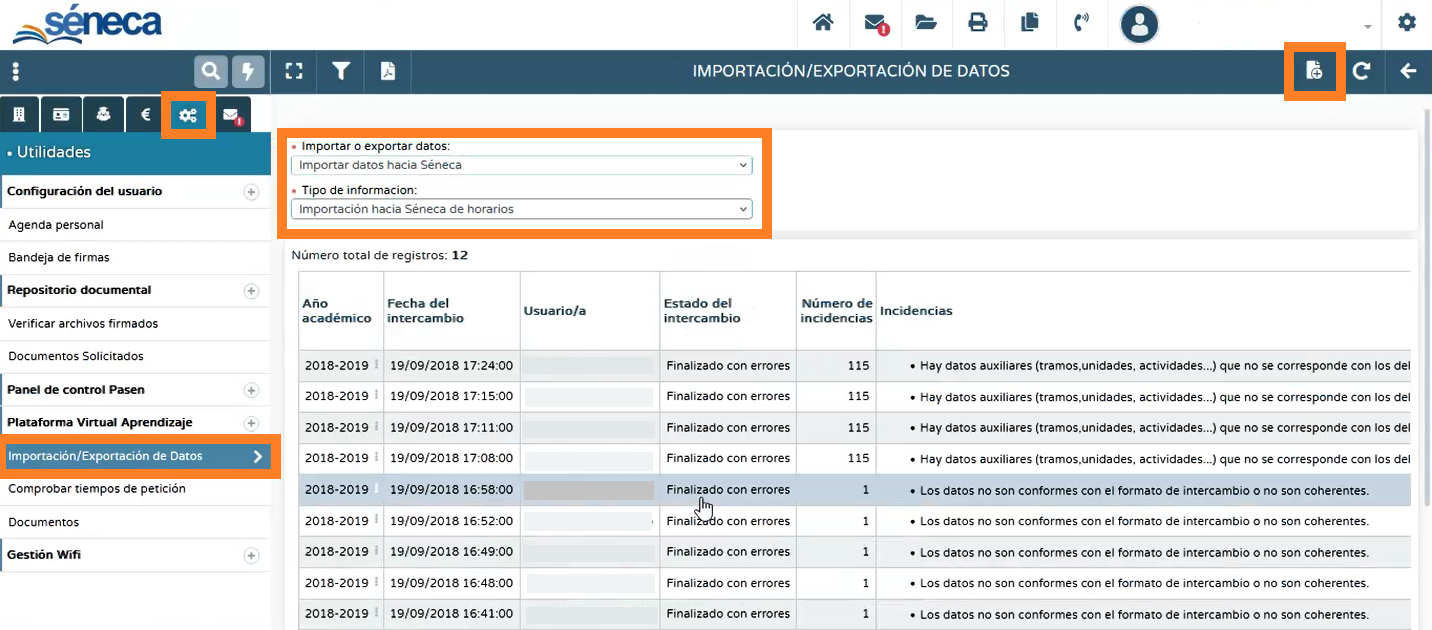The height and width of the screenshot is (630, 1432).
Task: Toggle fullscreen view icon
Action: pos(293,71)
